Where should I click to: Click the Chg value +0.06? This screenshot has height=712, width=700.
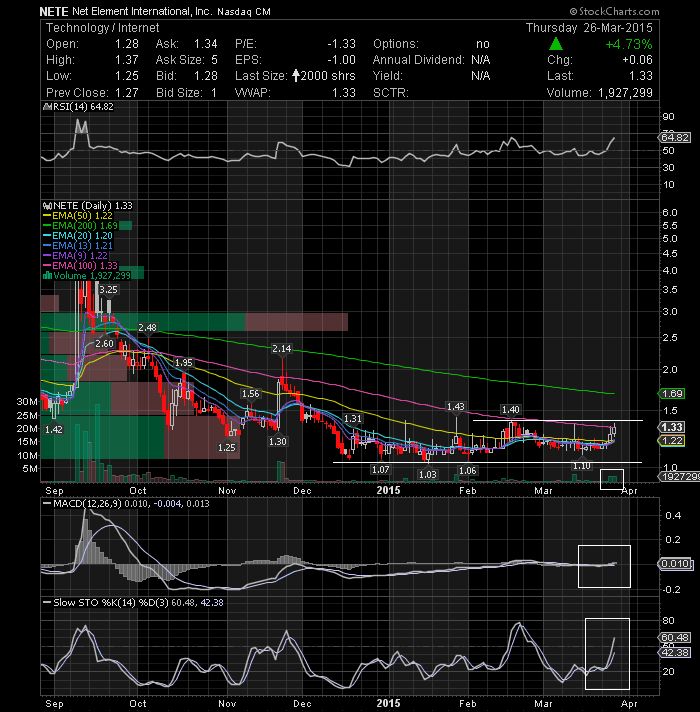pos(637,60)
